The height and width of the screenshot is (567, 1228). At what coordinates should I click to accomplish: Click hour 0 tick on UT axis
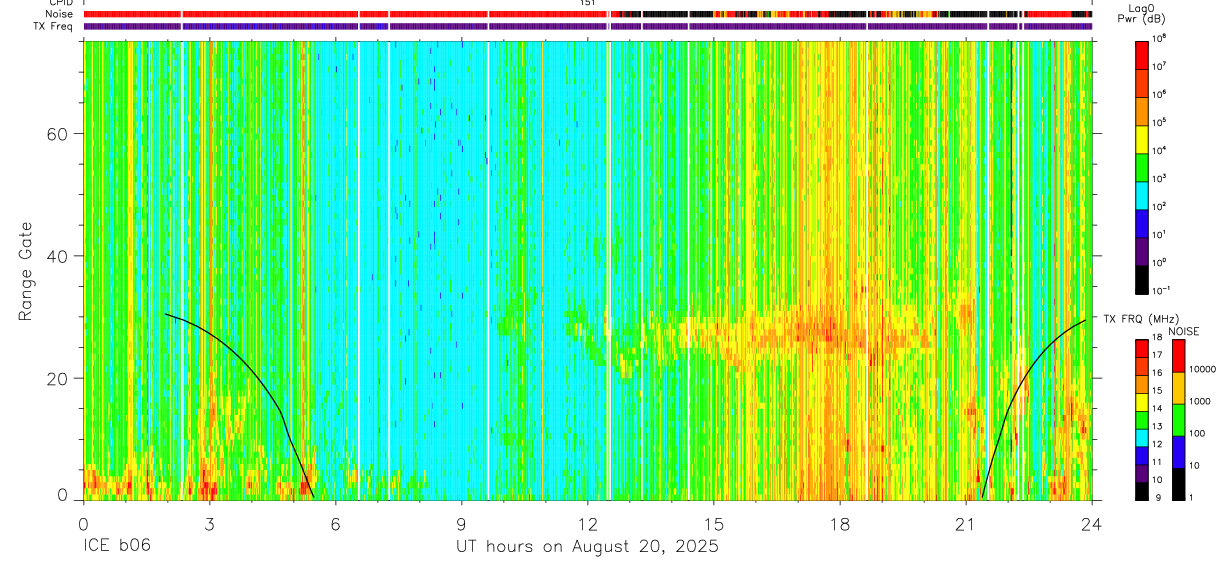point(83,523)
